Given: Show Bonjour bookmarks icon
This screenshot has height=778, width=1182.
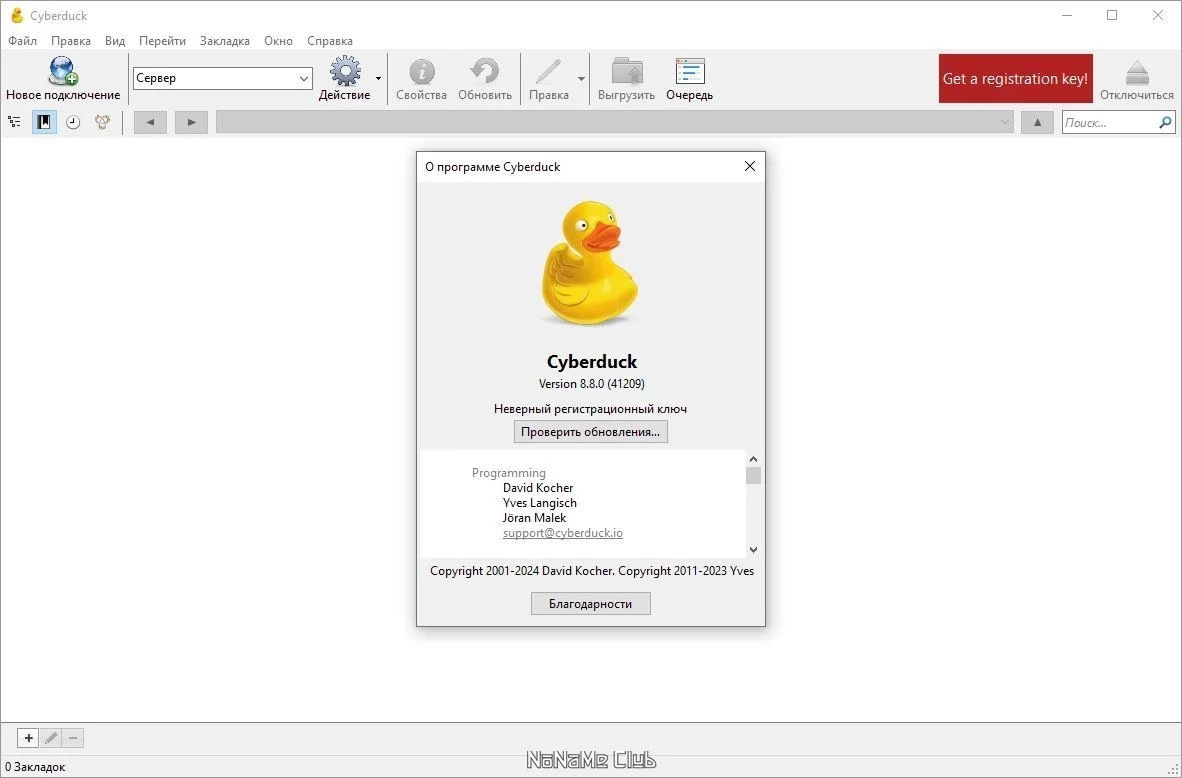Looking at the screenshot, I should click(103, 122).
